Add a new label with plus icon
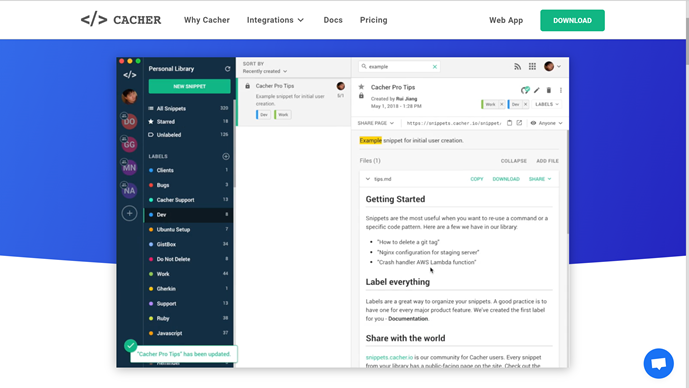This screenshot has height=388, width=689. (x=226, y=156)
